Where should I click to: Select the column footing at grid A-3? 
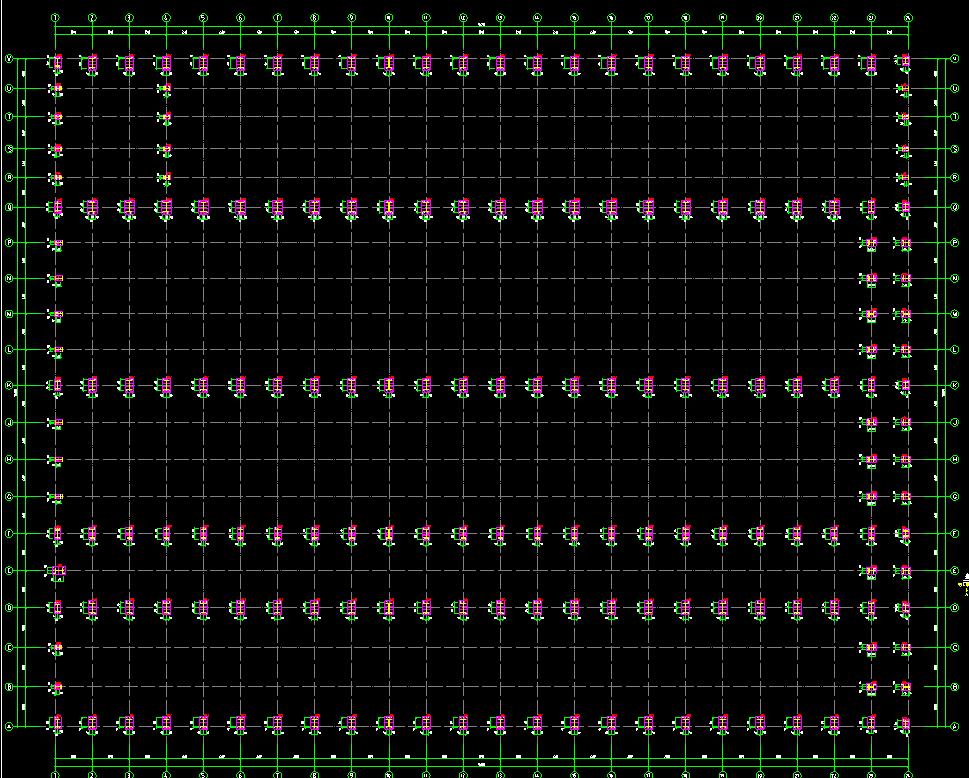(x=128, y=724)
